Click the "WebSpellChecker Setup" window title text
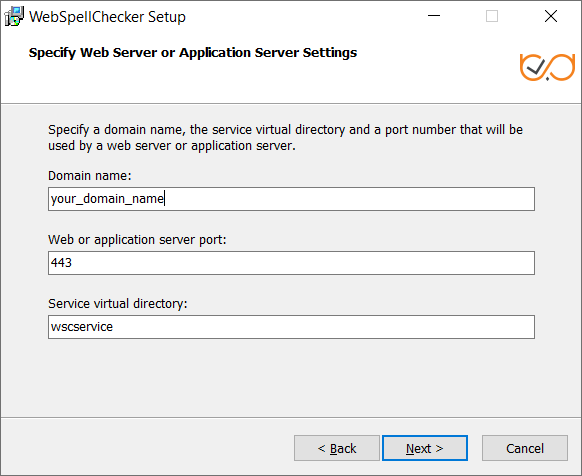The image size is (582, 476). (107, 17)
